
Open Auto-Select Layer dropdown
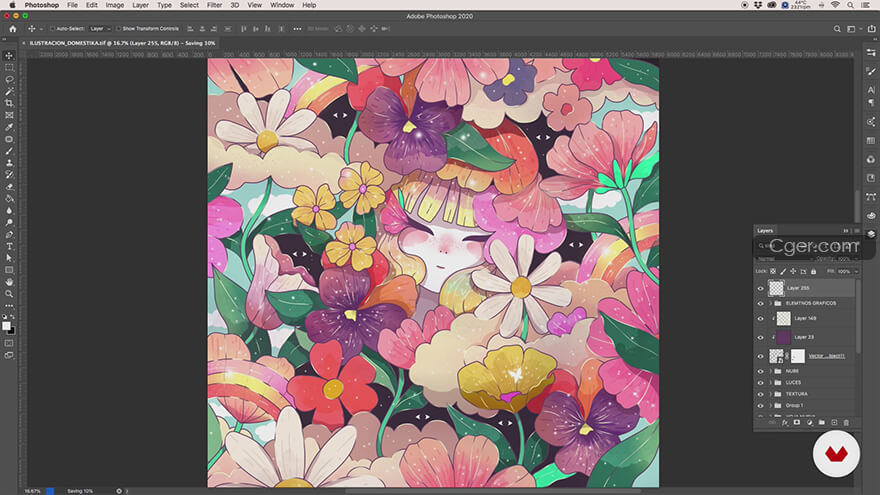pos(100,29)
